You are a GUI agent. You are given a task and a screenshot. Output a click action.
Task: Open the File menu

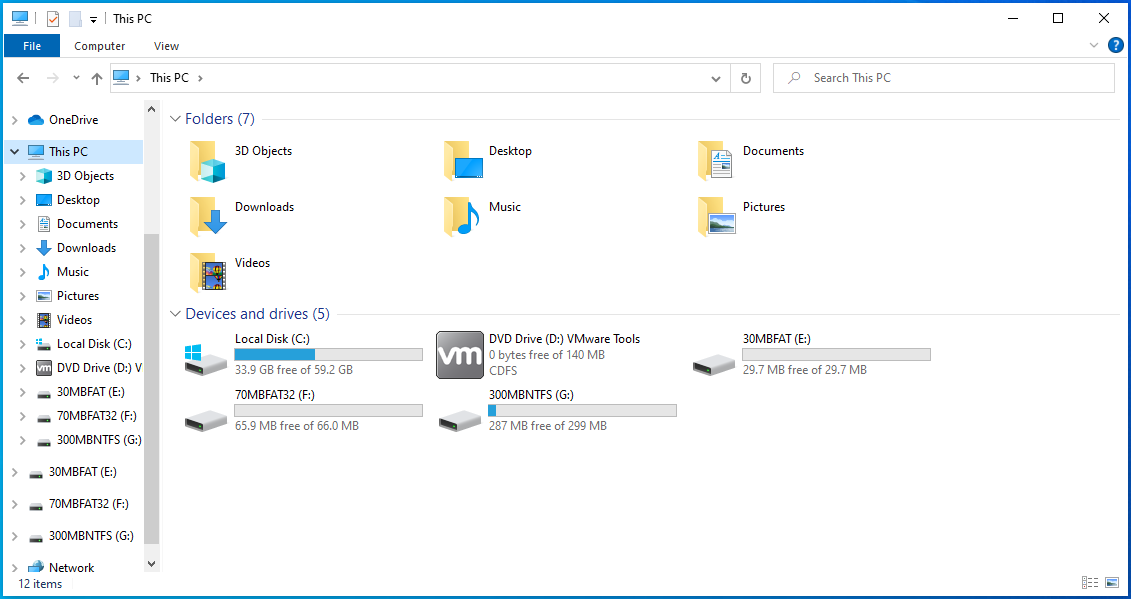(32, 45)
